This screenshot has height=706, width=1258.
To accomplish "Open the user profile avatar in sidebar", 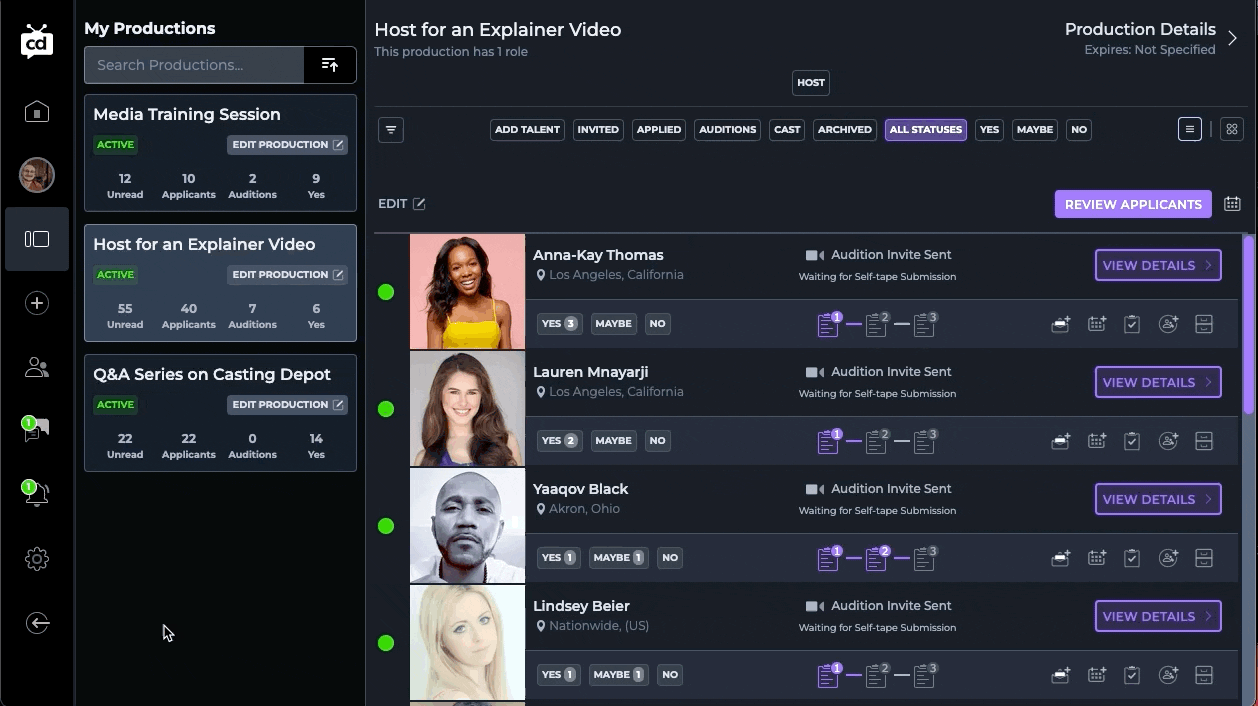I will (37, 175).
